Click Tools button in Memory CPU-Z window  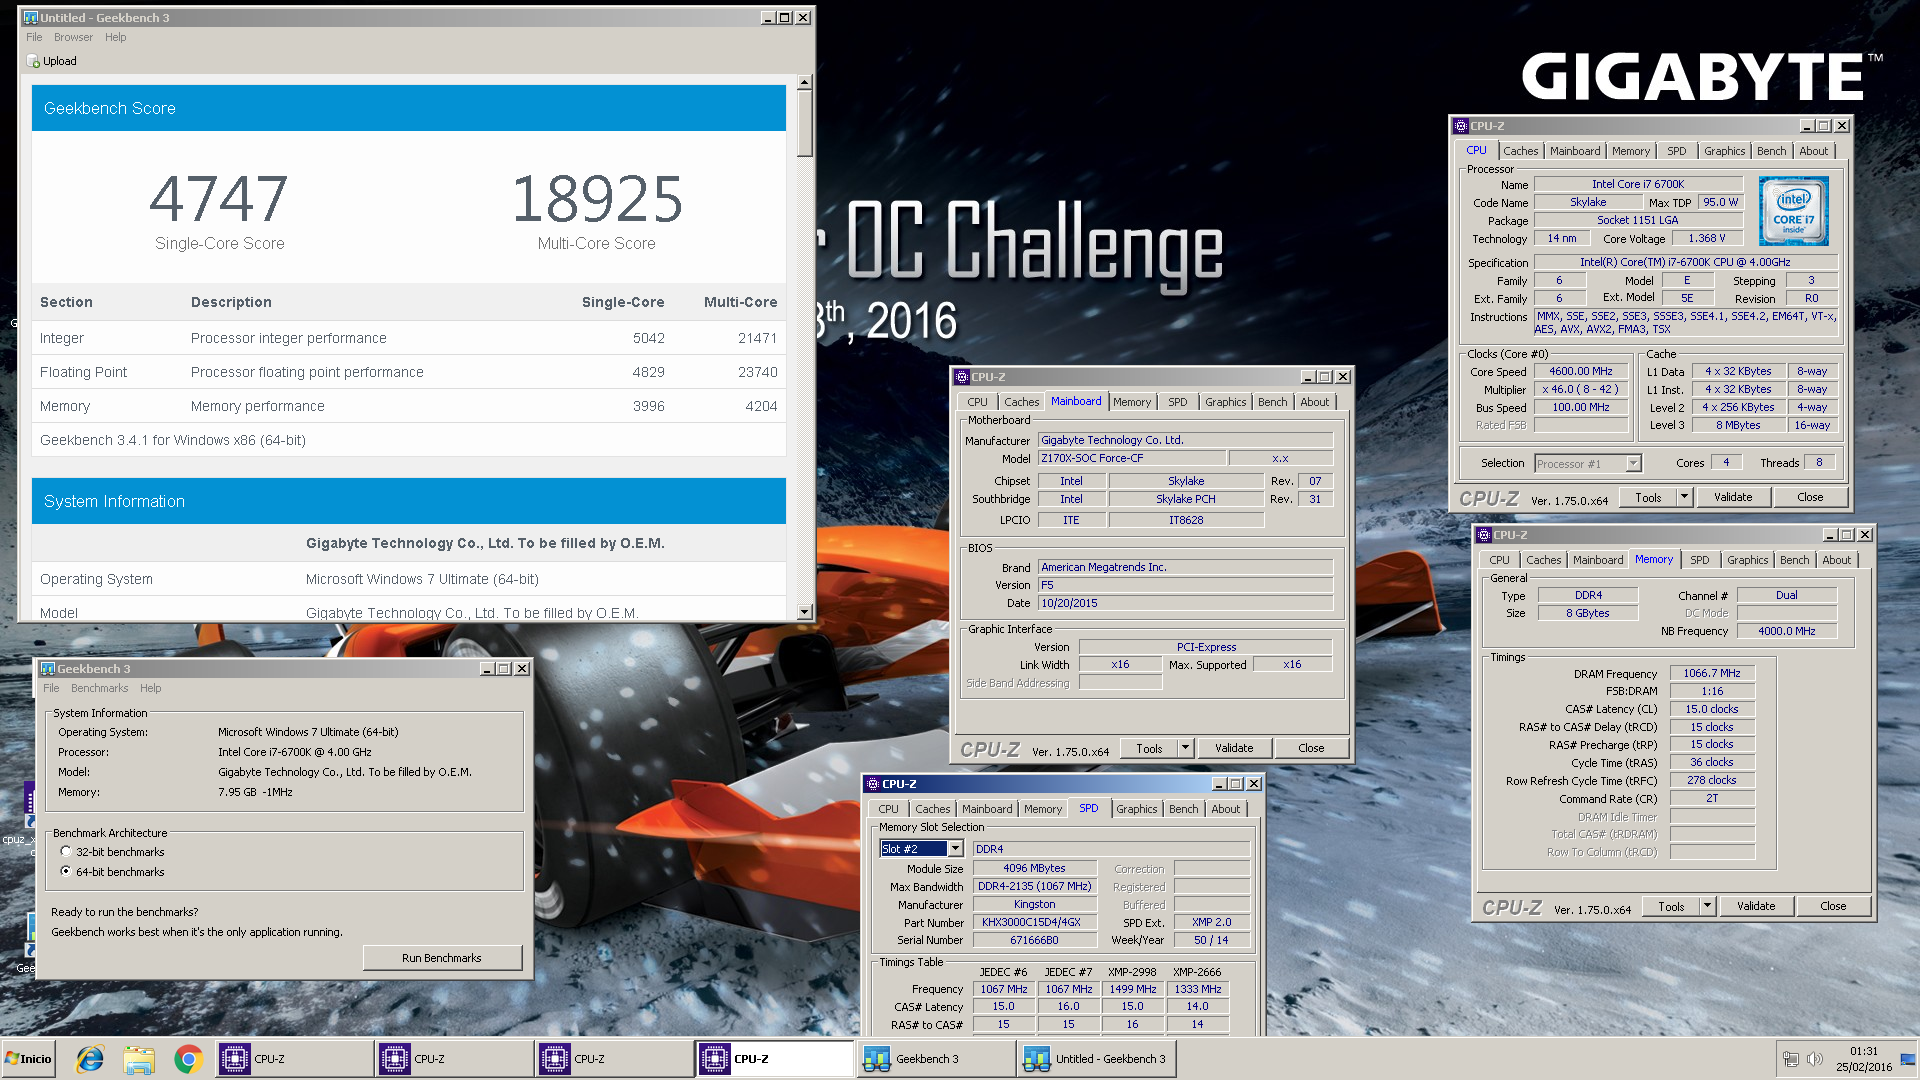[x=1671, y=906]
